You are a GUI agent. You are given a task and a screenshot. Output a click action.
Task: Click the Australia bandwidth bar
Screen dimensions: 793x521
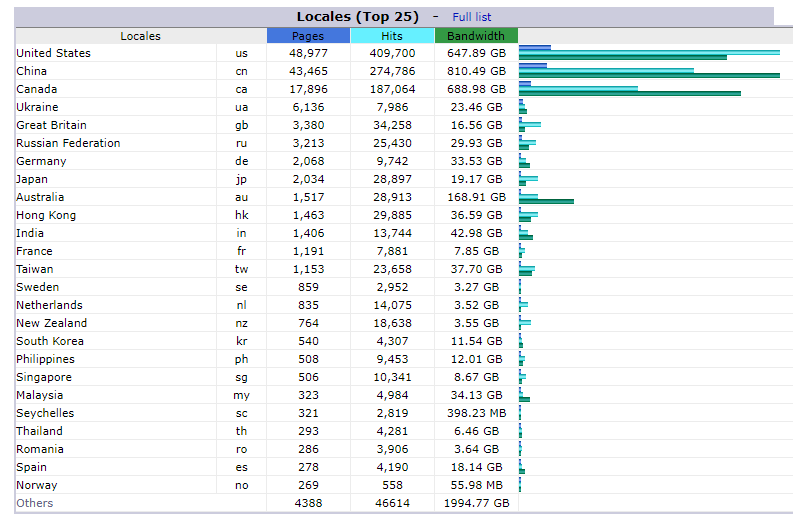point(546,202)
